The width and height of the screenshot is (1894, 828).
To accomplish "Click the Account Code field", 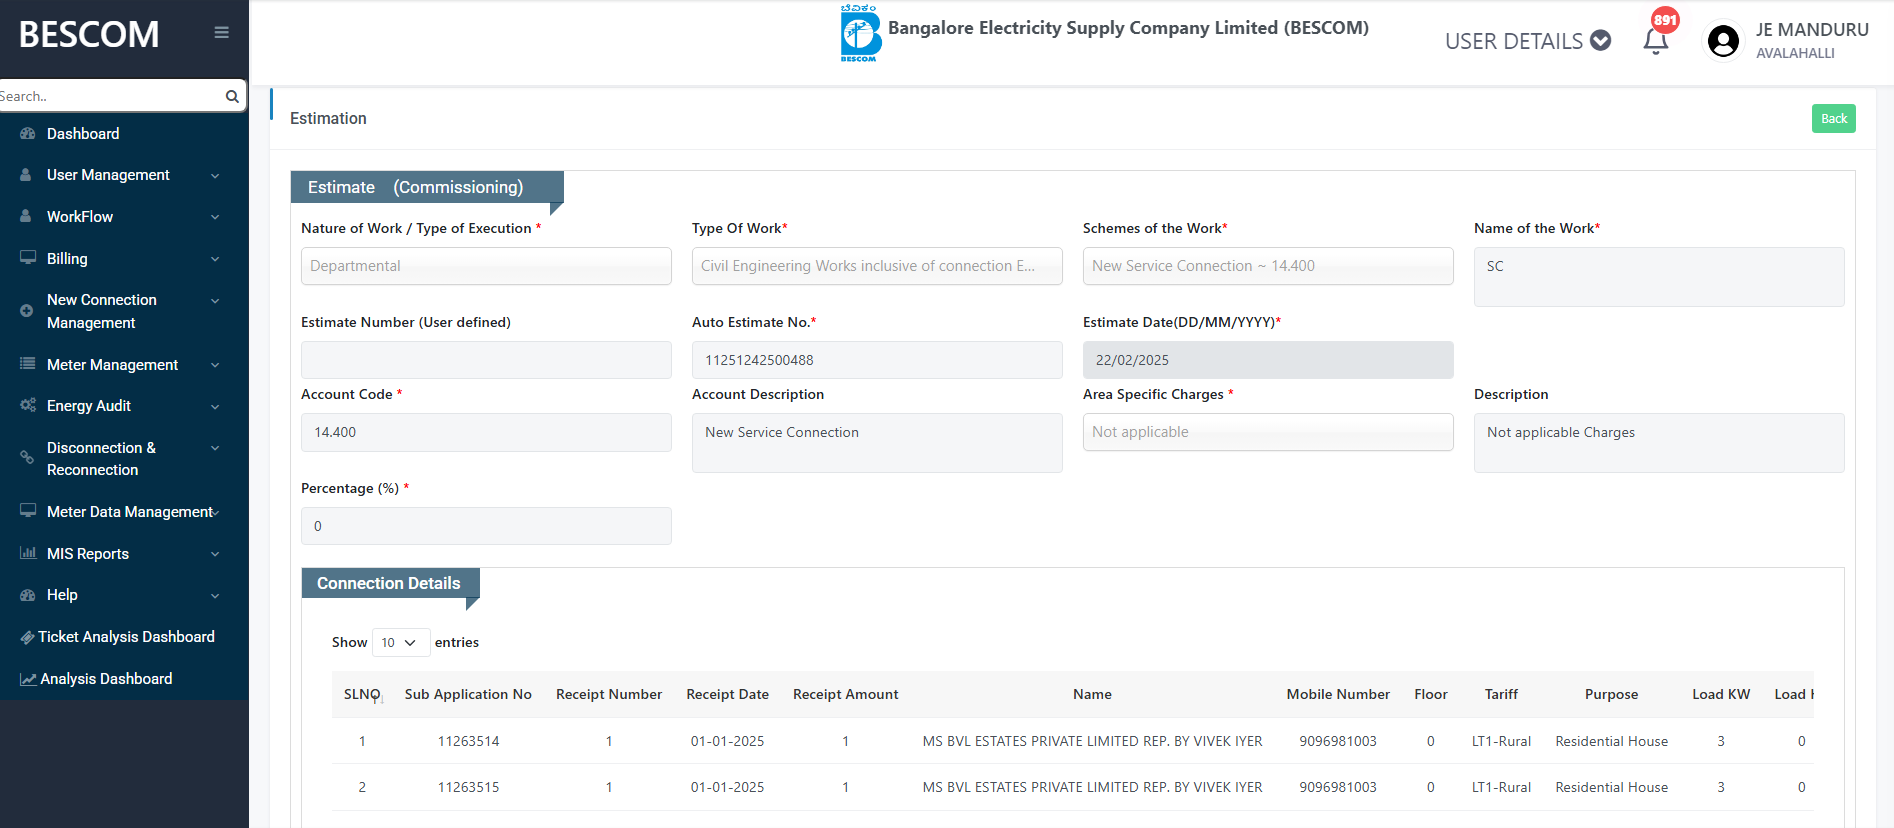I will tap(486, 432).
